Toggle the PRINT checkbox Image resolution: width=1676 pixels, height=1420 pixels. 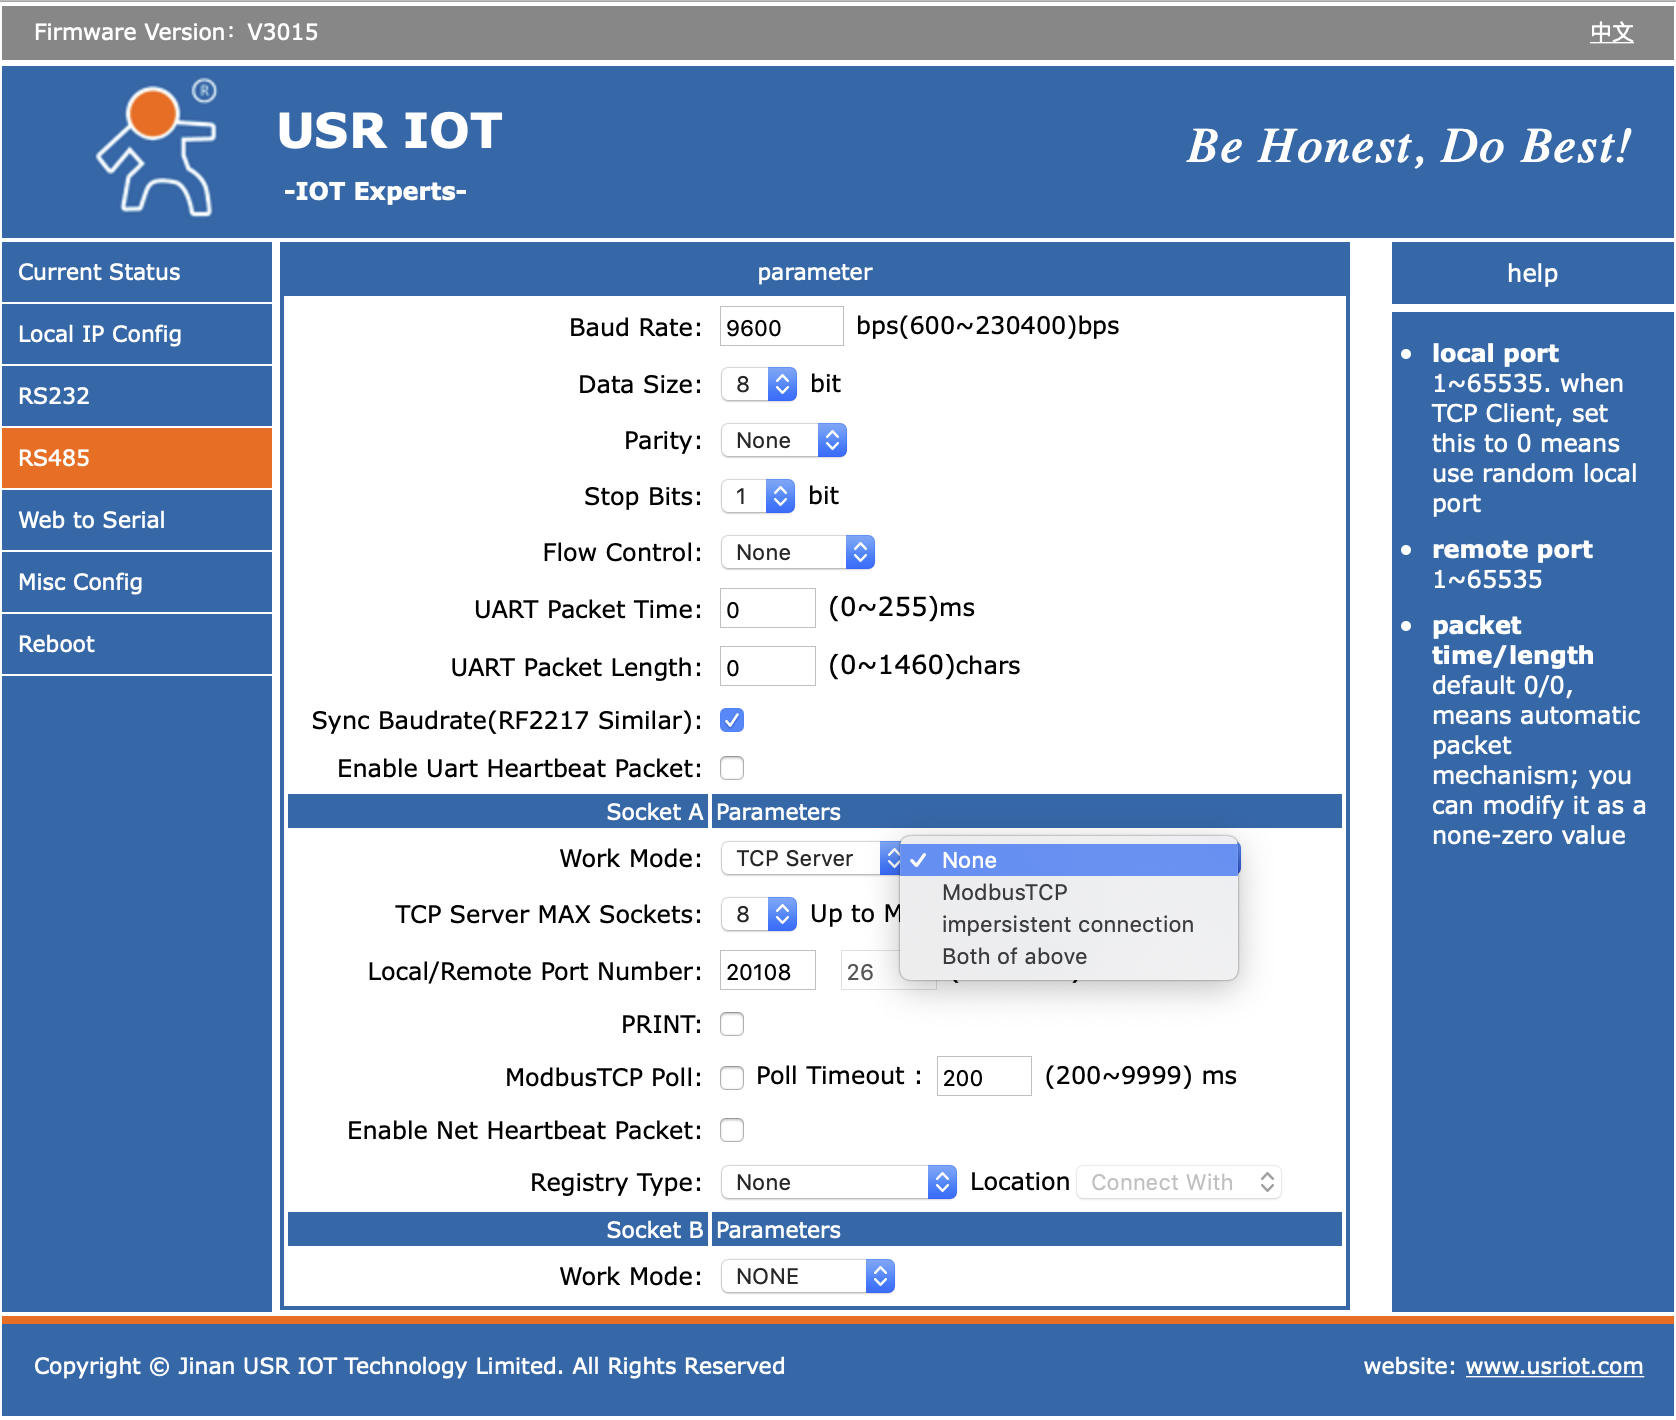732,1024
